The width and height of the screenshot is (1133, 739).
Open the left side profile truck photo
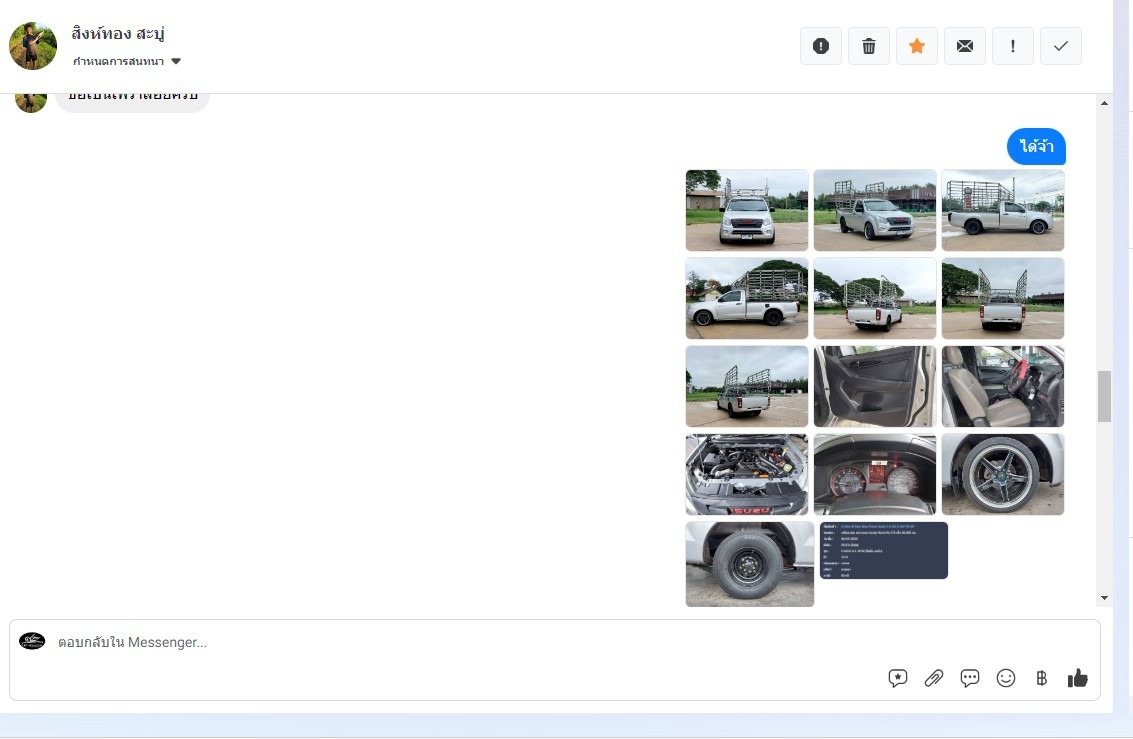click(747, 298)
